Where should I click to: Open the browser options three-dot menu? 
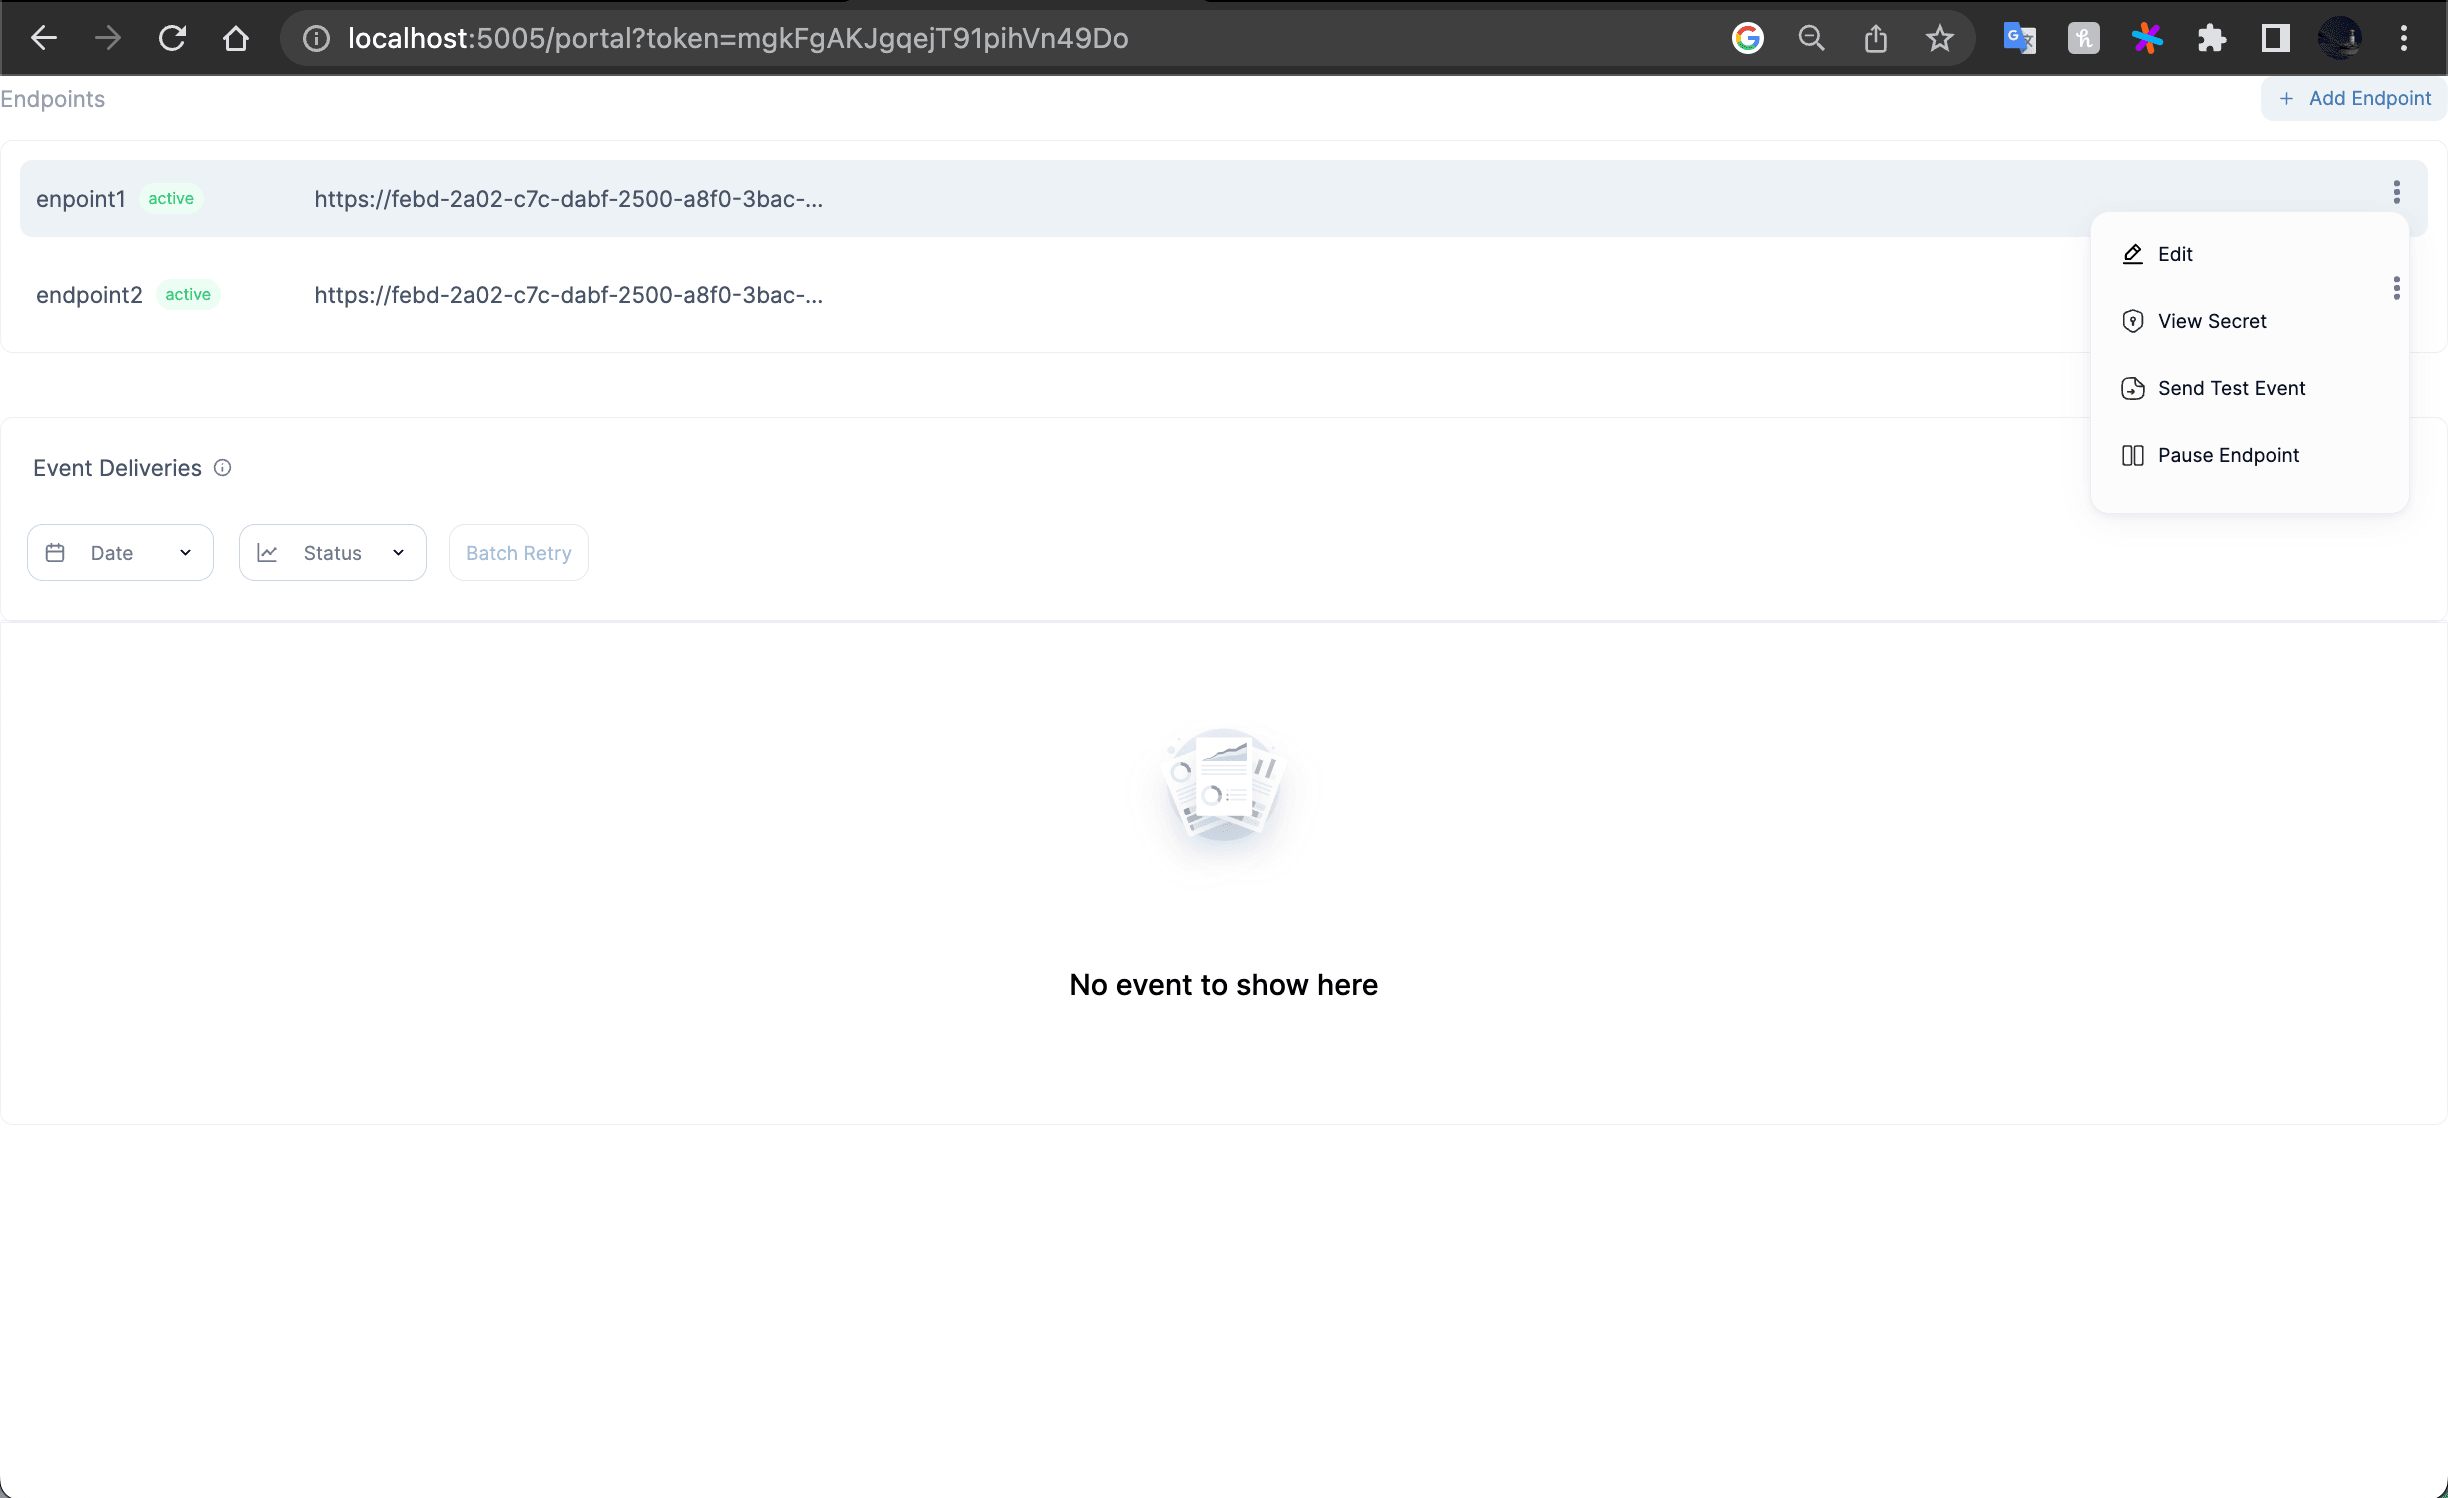pos(2404,38)
